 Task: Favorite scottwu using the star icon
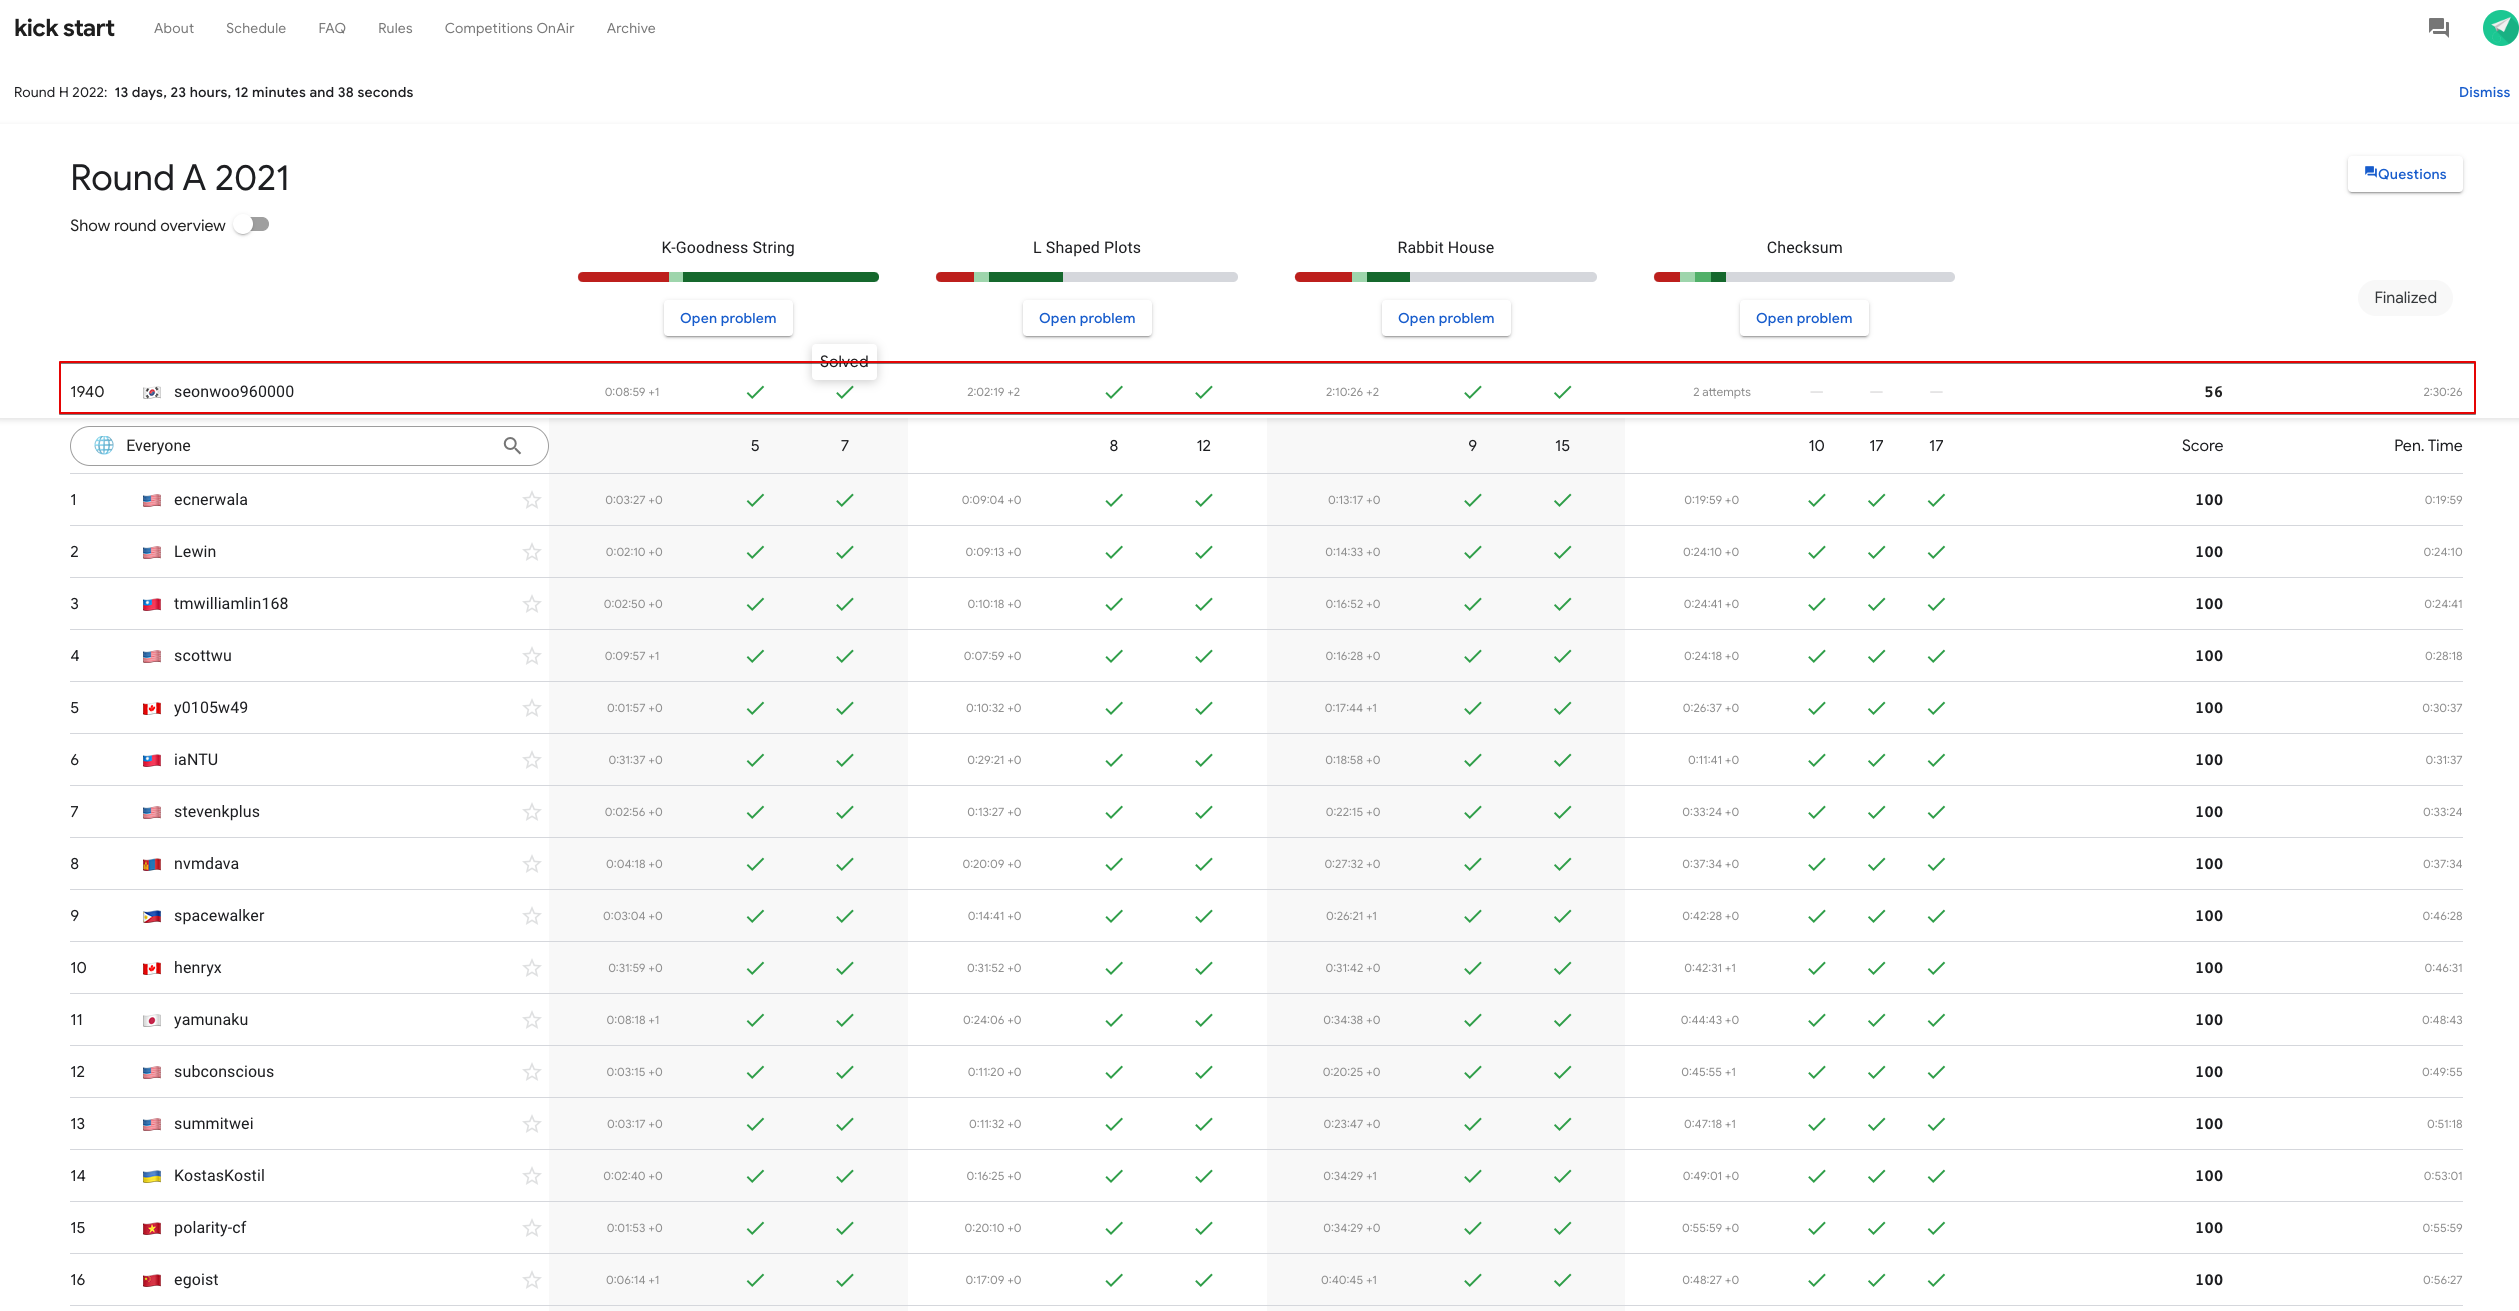click(531, 656)
